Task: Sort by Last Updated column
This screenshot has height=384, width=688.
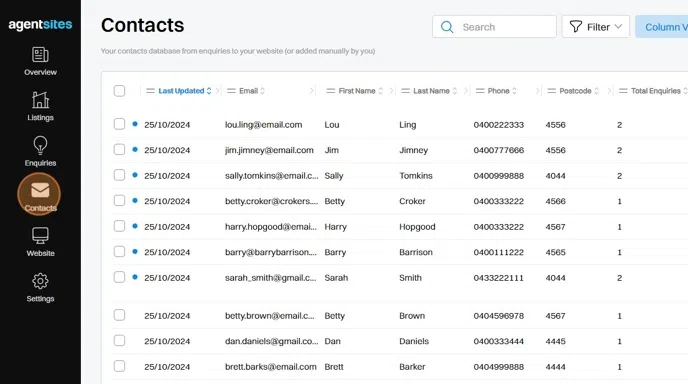Action: (x=181, y=91)
